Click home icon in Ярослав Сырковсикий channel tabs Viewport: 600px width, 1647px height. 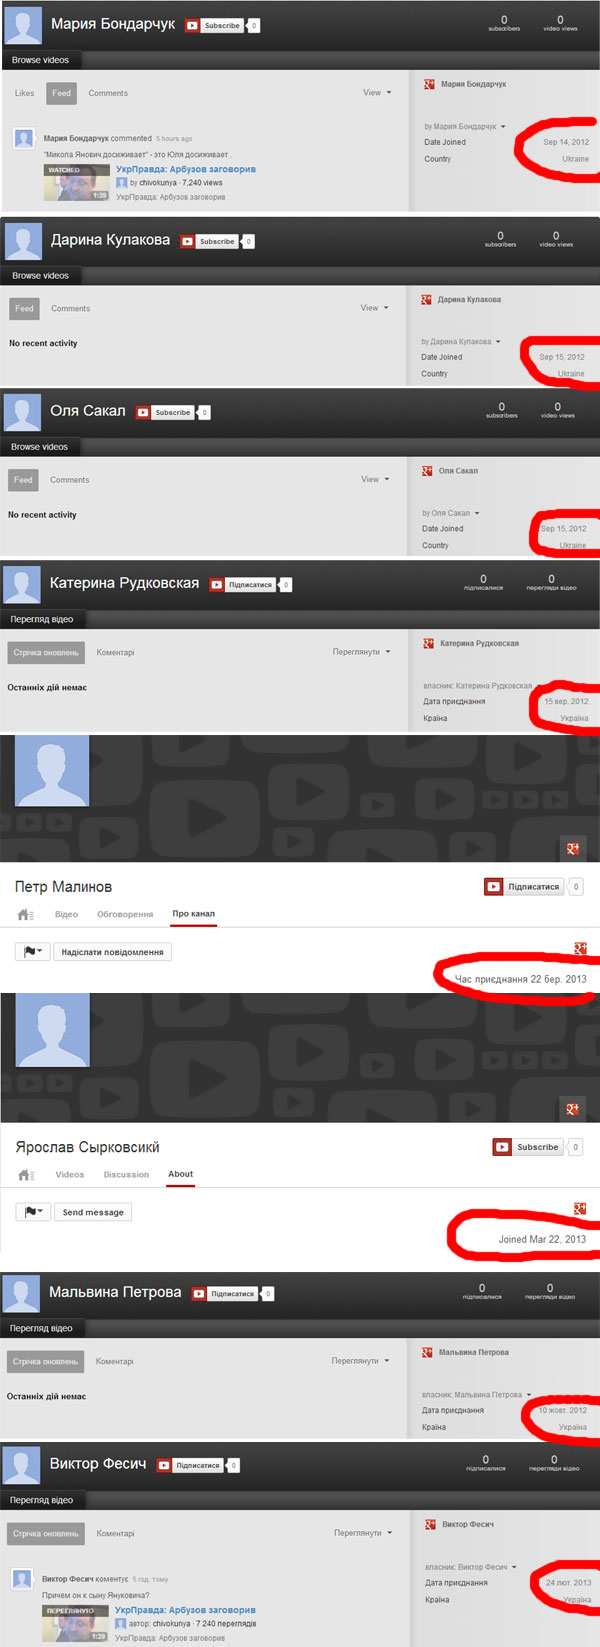point(26,1175)
